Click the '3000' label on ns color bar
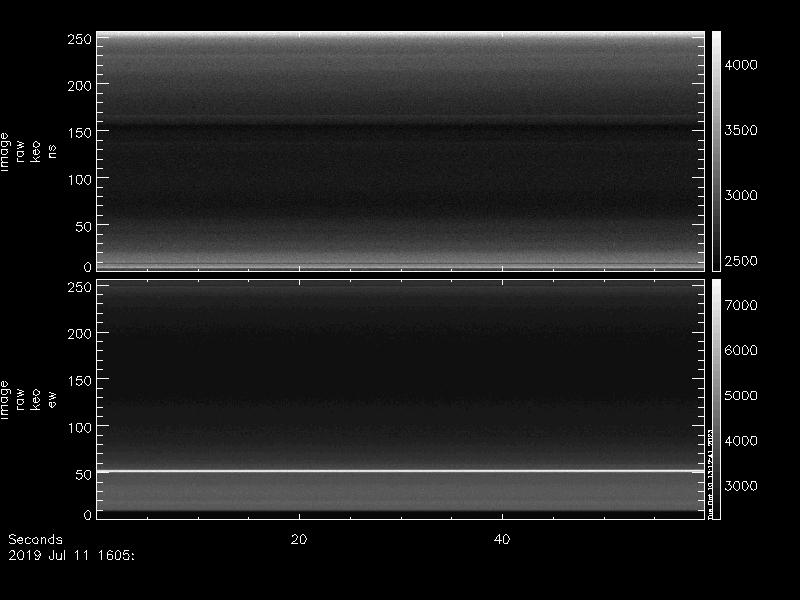Image resolution: width=800 pixels, height=600 pixels. [741, 195]
